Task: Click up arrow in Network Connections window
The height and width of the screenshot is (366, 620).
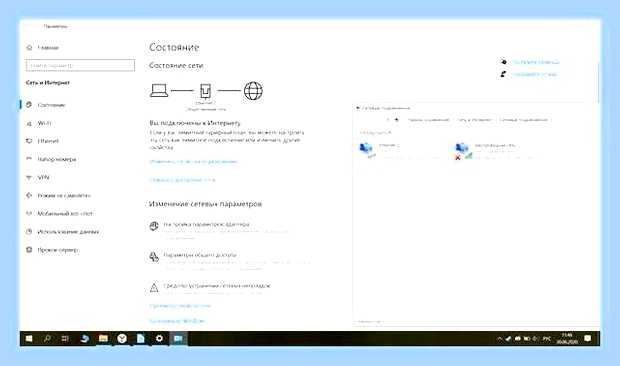Action: [x=397, y=119]
